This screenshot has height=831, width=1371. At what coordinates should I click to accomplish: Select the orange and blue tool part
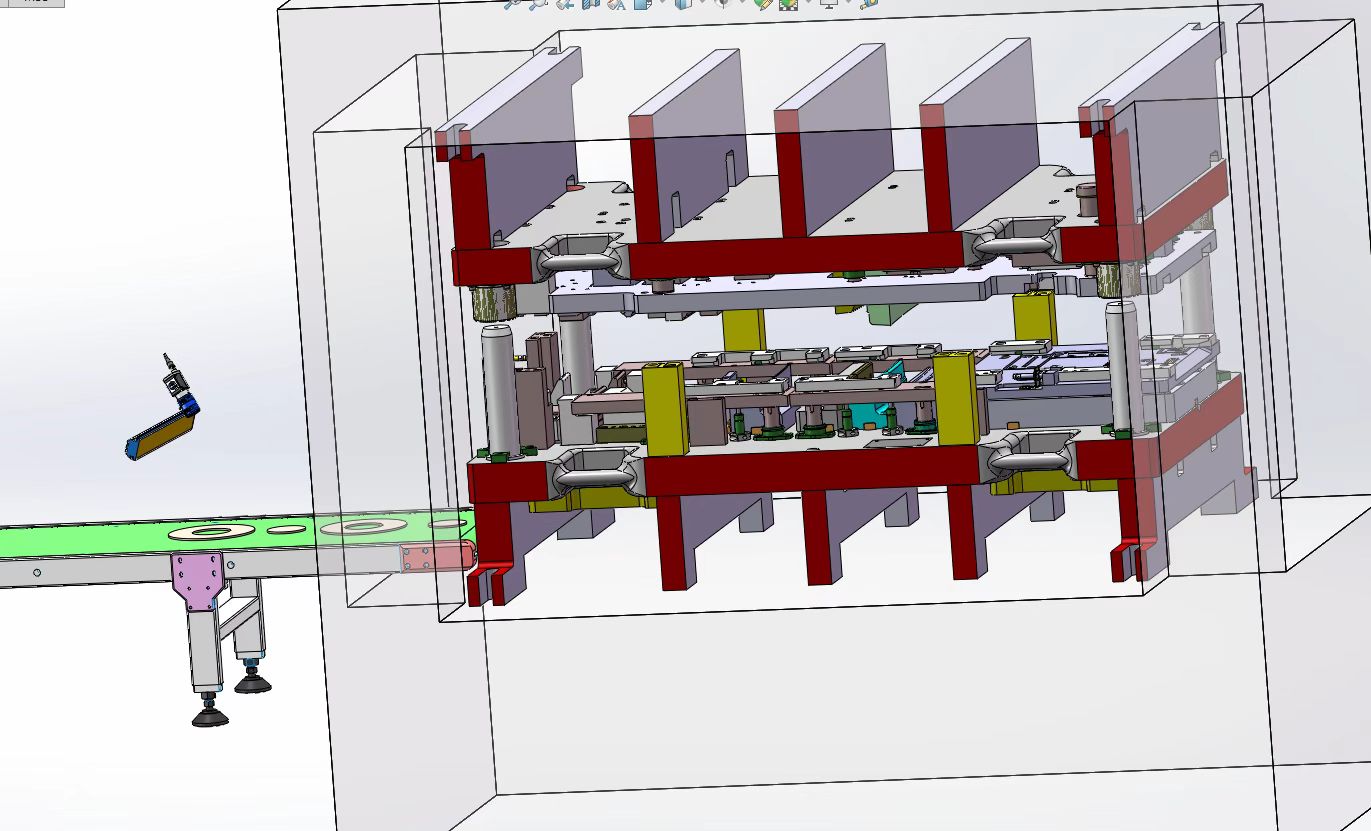(x=160, y=434)
